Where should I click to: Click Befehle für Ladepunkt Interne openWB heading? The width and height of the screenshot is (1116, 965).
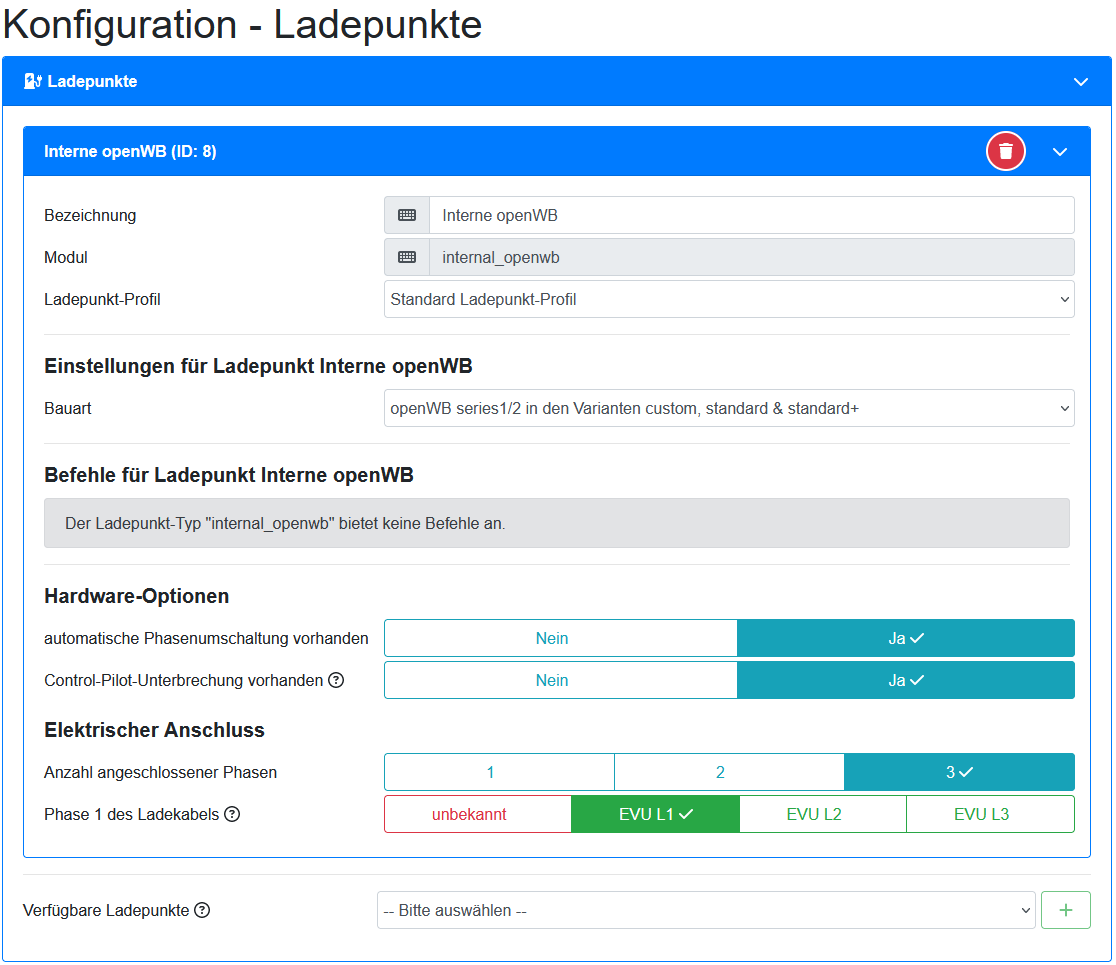tap(228, 475)
